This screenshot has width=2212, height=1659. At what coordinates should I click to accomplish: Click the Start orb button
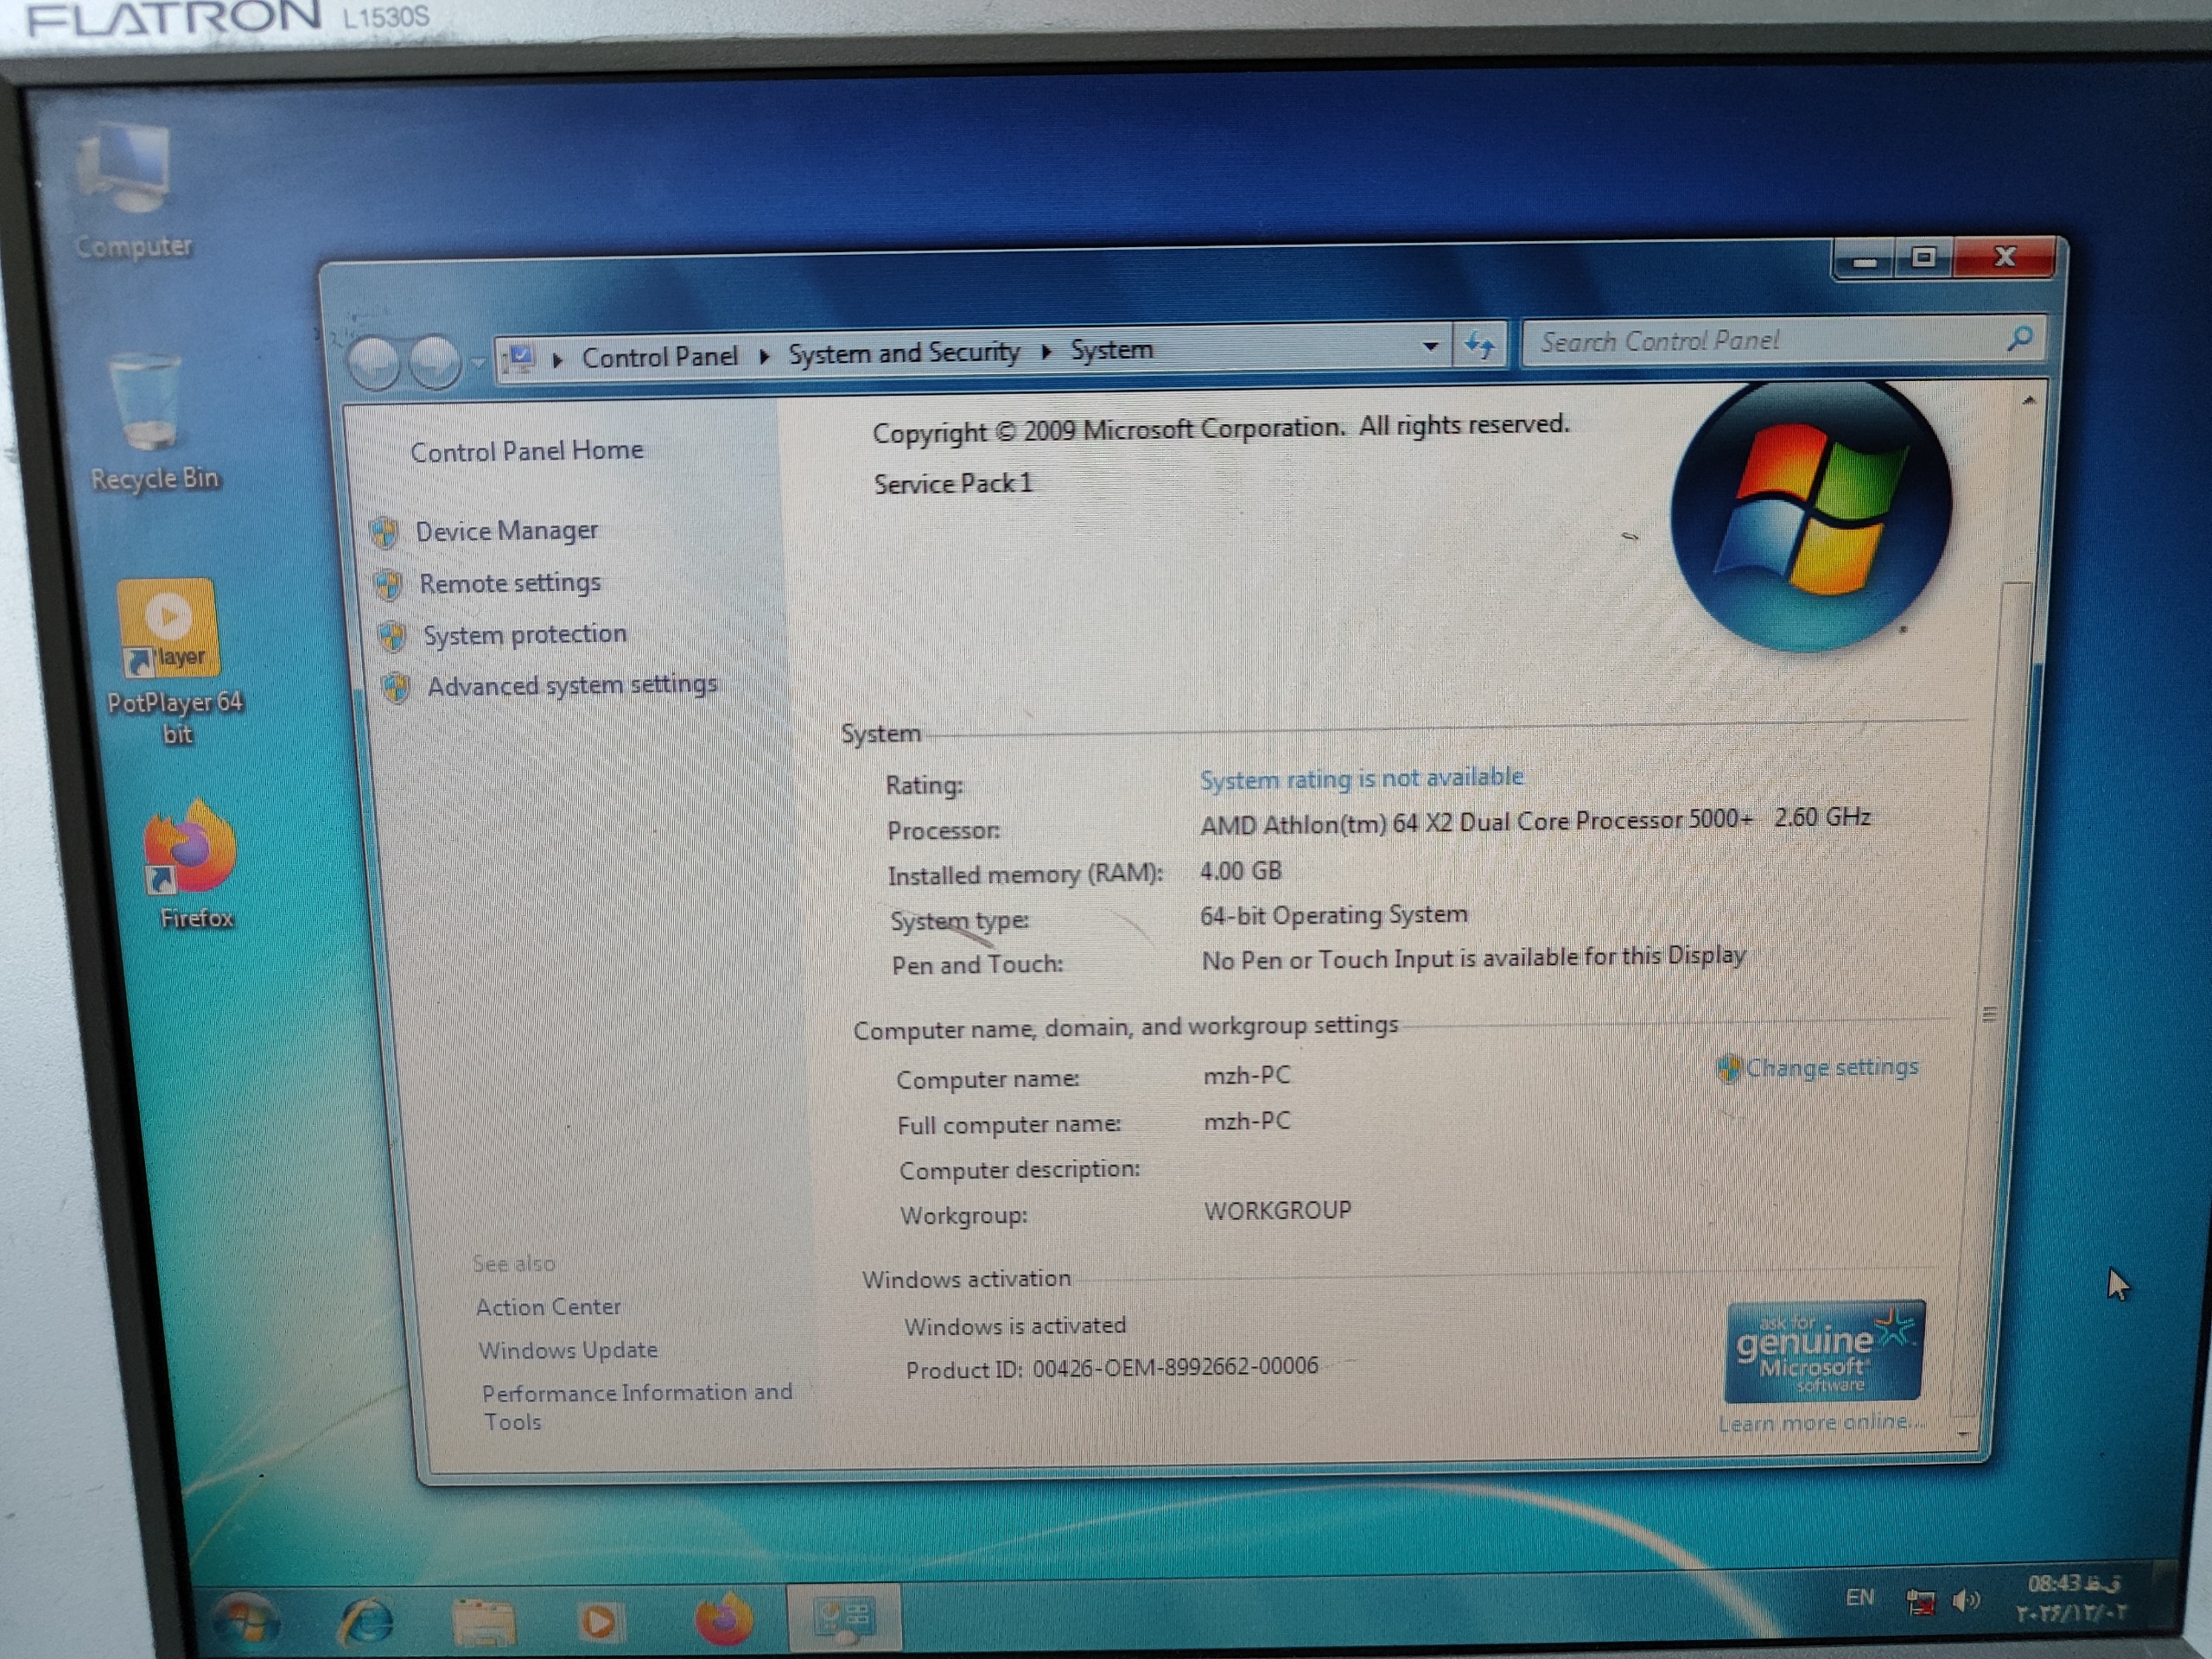point(246,1619)
